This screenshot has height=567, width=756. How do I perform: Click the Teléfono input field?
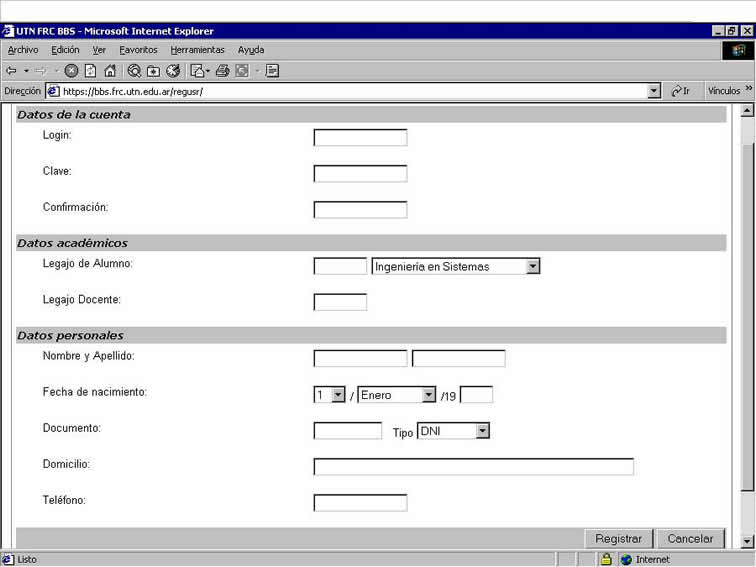360,503
